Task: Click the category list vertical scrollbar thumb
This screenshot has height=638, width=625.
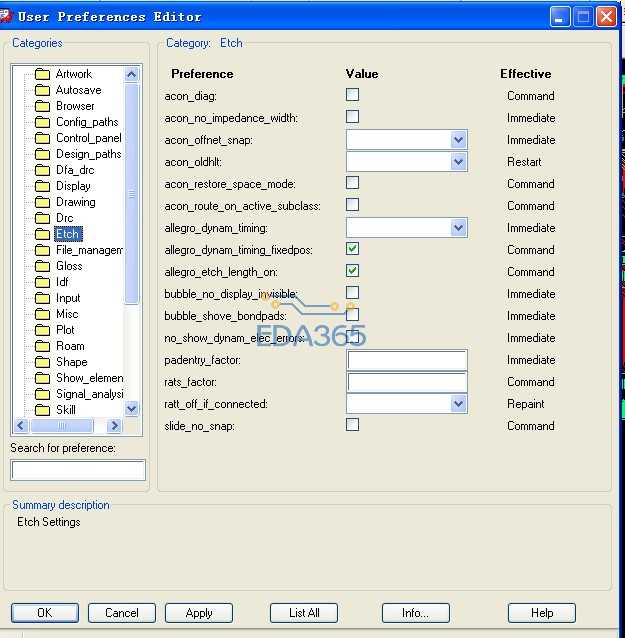Action: tap(131, 194)
